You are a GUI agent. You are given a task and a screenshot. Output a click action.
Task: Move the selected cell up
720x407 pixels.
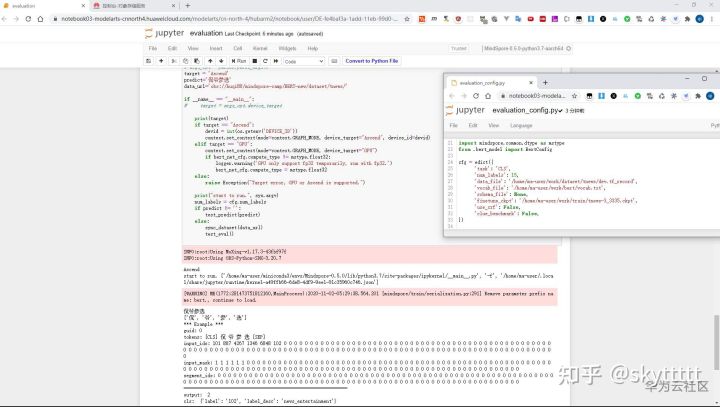(210, 61)
